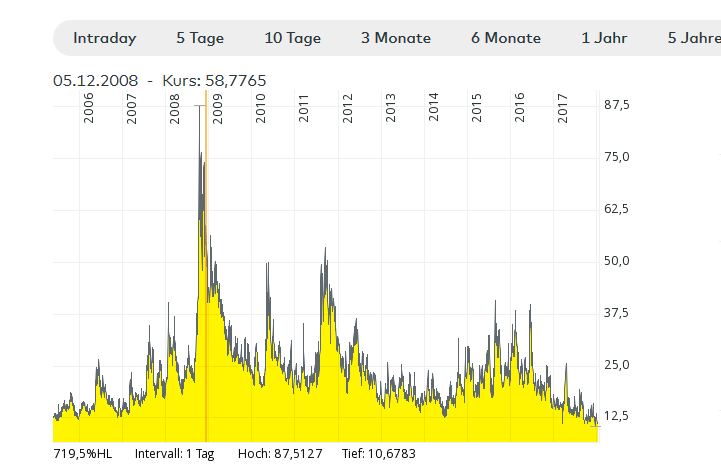
Task: Click the 2014 year label
Action: (433, 108)
